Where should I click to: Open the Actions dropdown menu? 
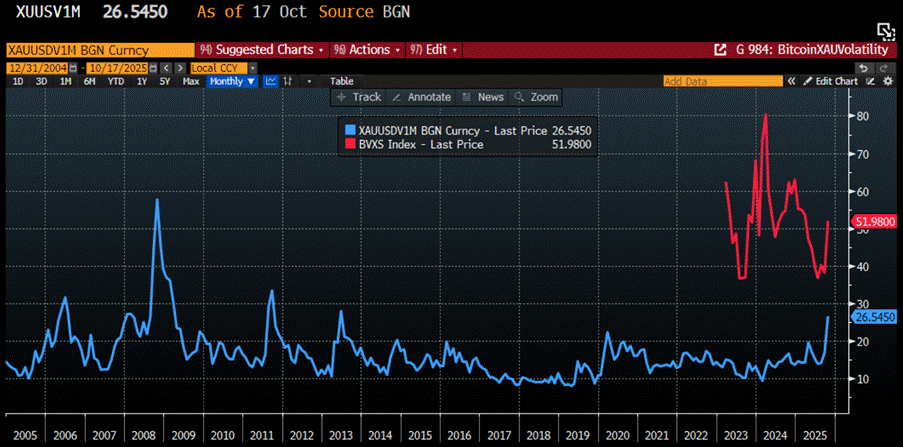click(x=367, y=50)
